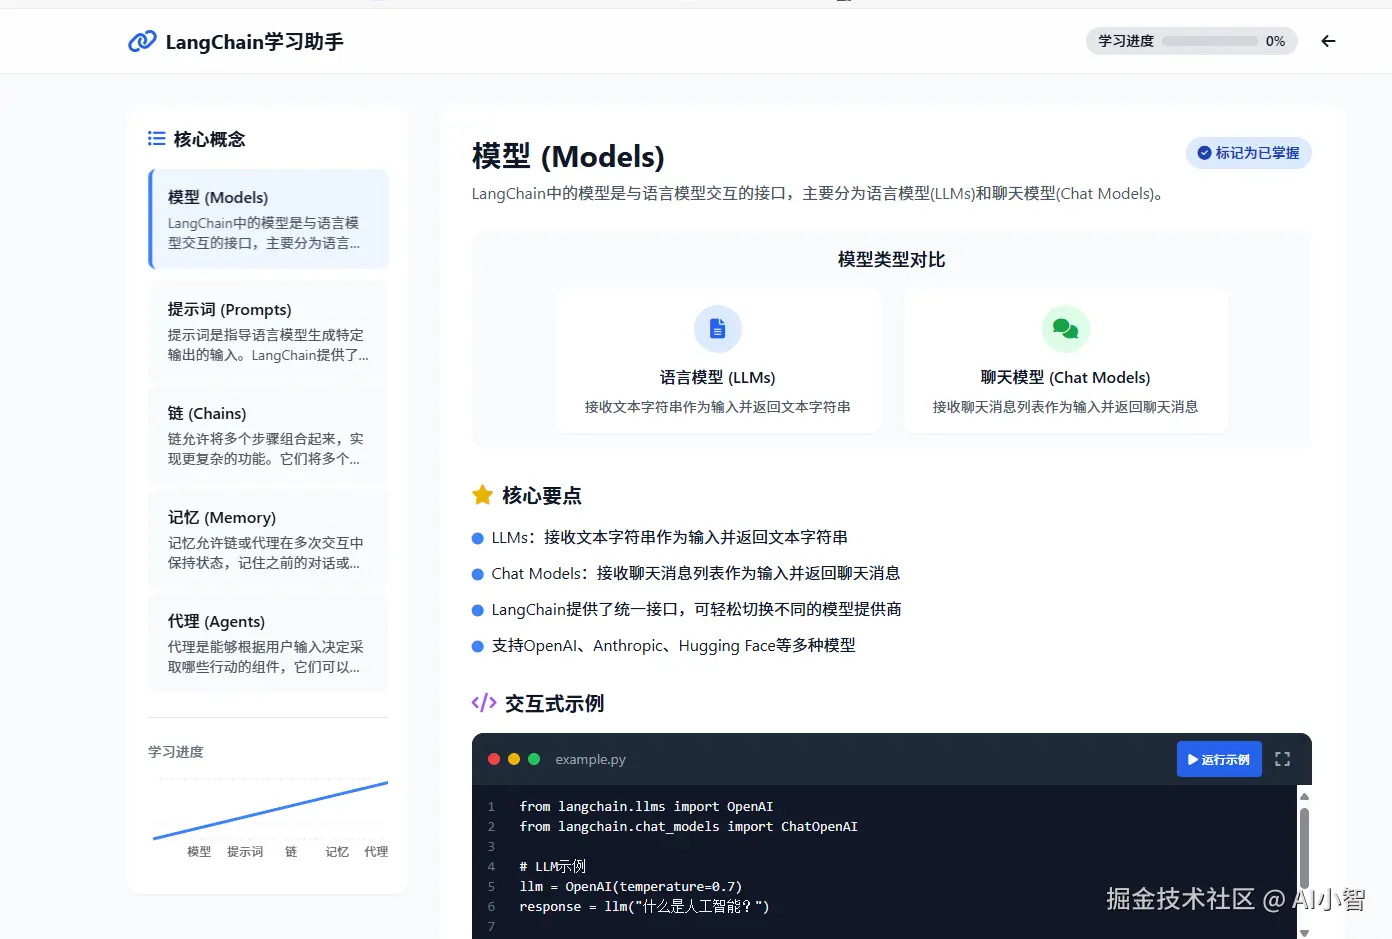This screenshot has width=1392, height=939.
Task: Click code line 'llm = OpenAI(temperature=0.7)'
Action: click(630, 887)
